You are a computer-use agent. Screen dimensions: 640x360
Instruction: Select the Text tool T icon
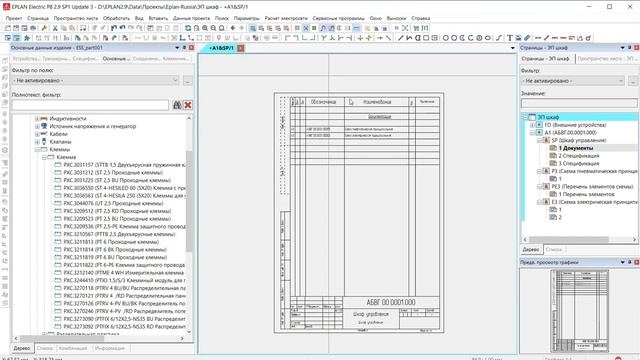coord(510,38)
